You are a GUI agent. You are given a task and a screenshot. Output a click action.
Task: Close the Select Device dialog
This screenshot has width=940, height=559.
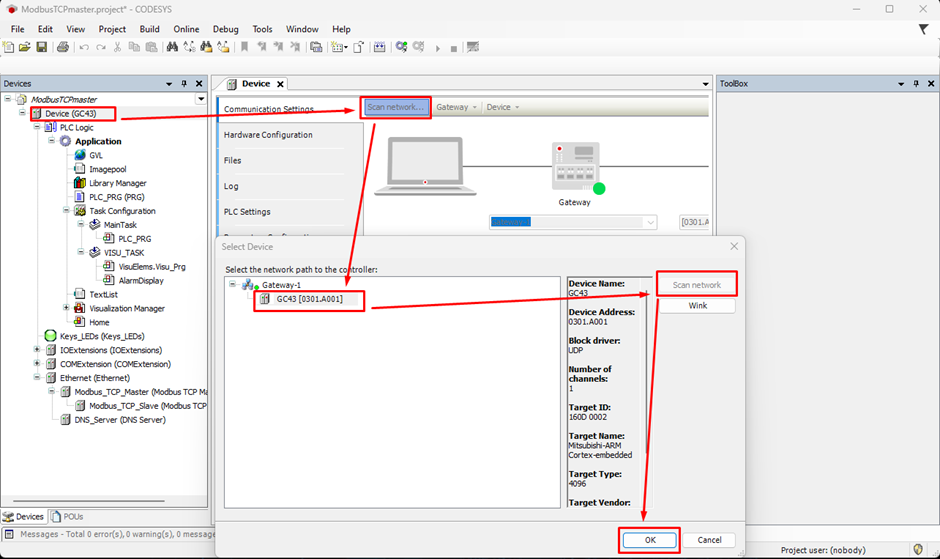coord(734,247)
